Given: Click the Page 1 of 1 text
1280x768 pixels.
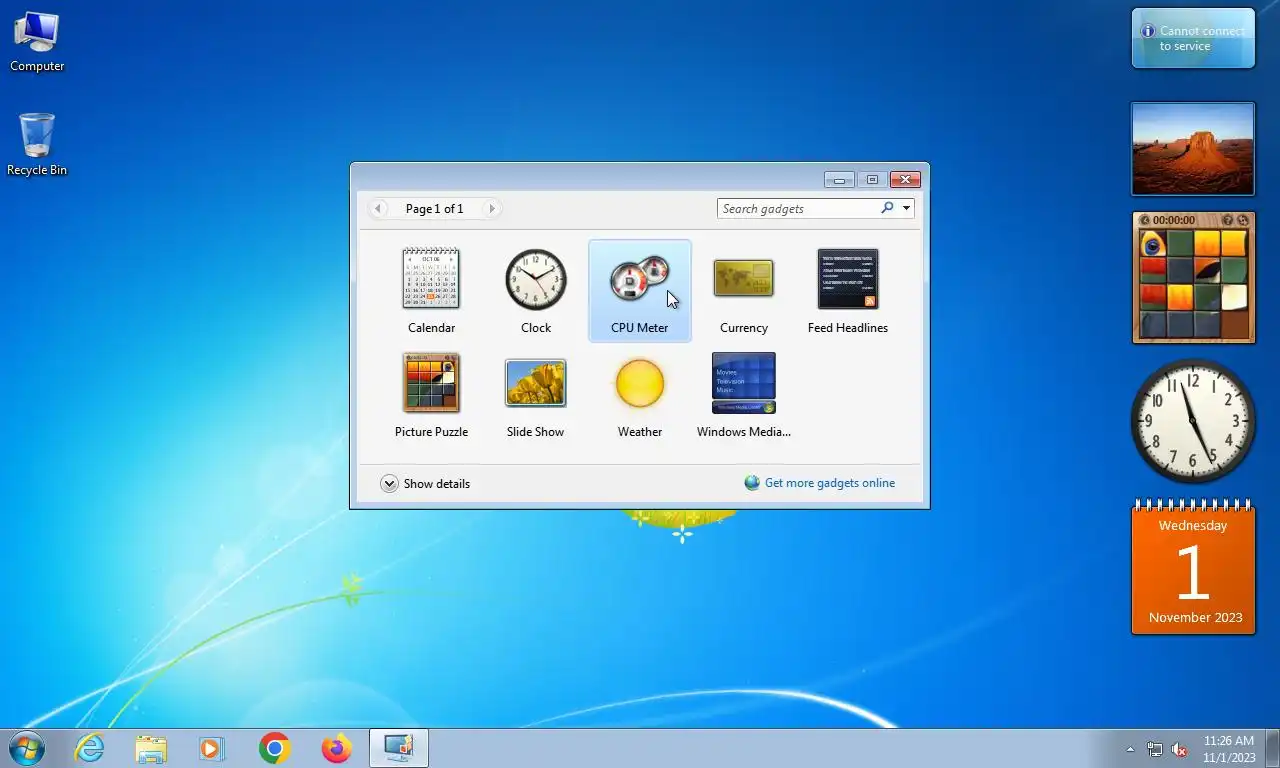Looking at the screenshot, I should point(434,208).
